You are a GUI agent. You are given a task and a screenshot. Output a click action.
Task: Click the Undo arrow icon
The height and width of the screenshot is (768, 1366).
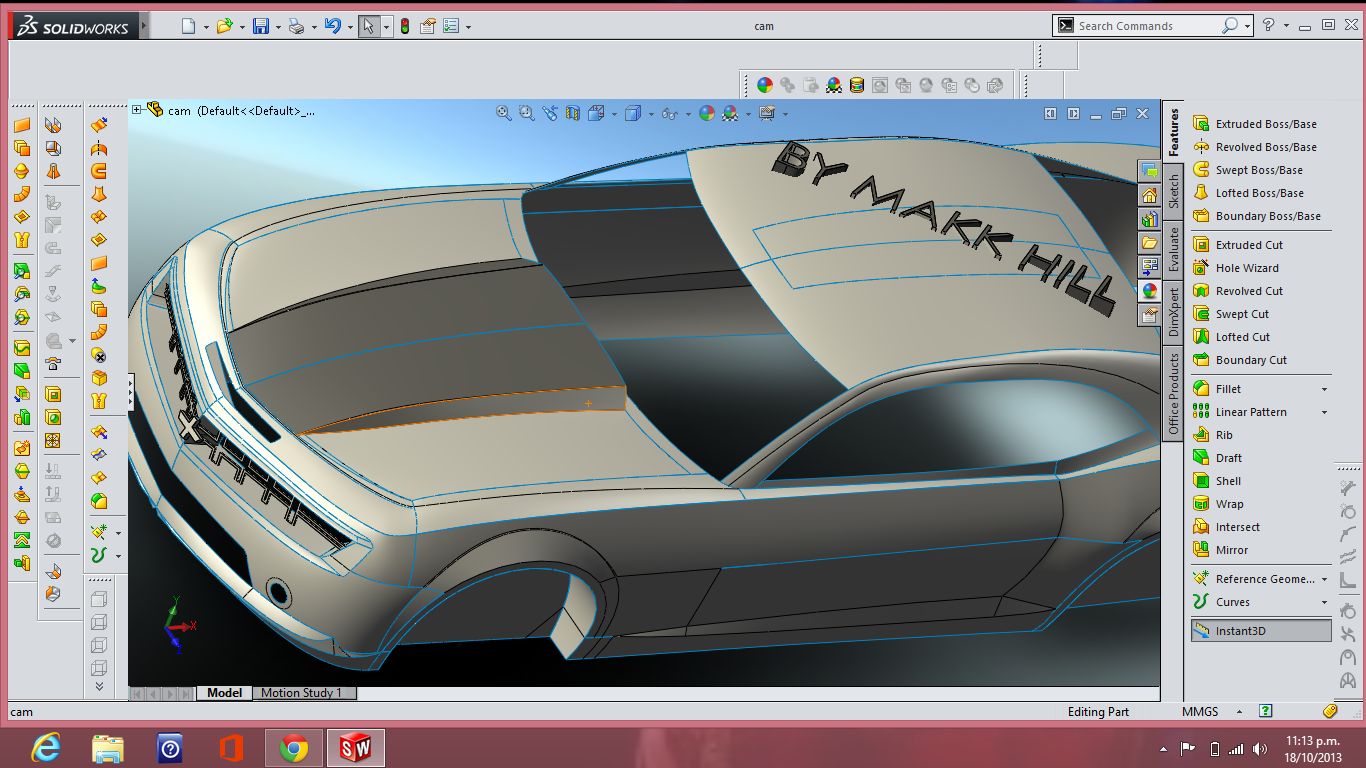click(x=333, y=27)
